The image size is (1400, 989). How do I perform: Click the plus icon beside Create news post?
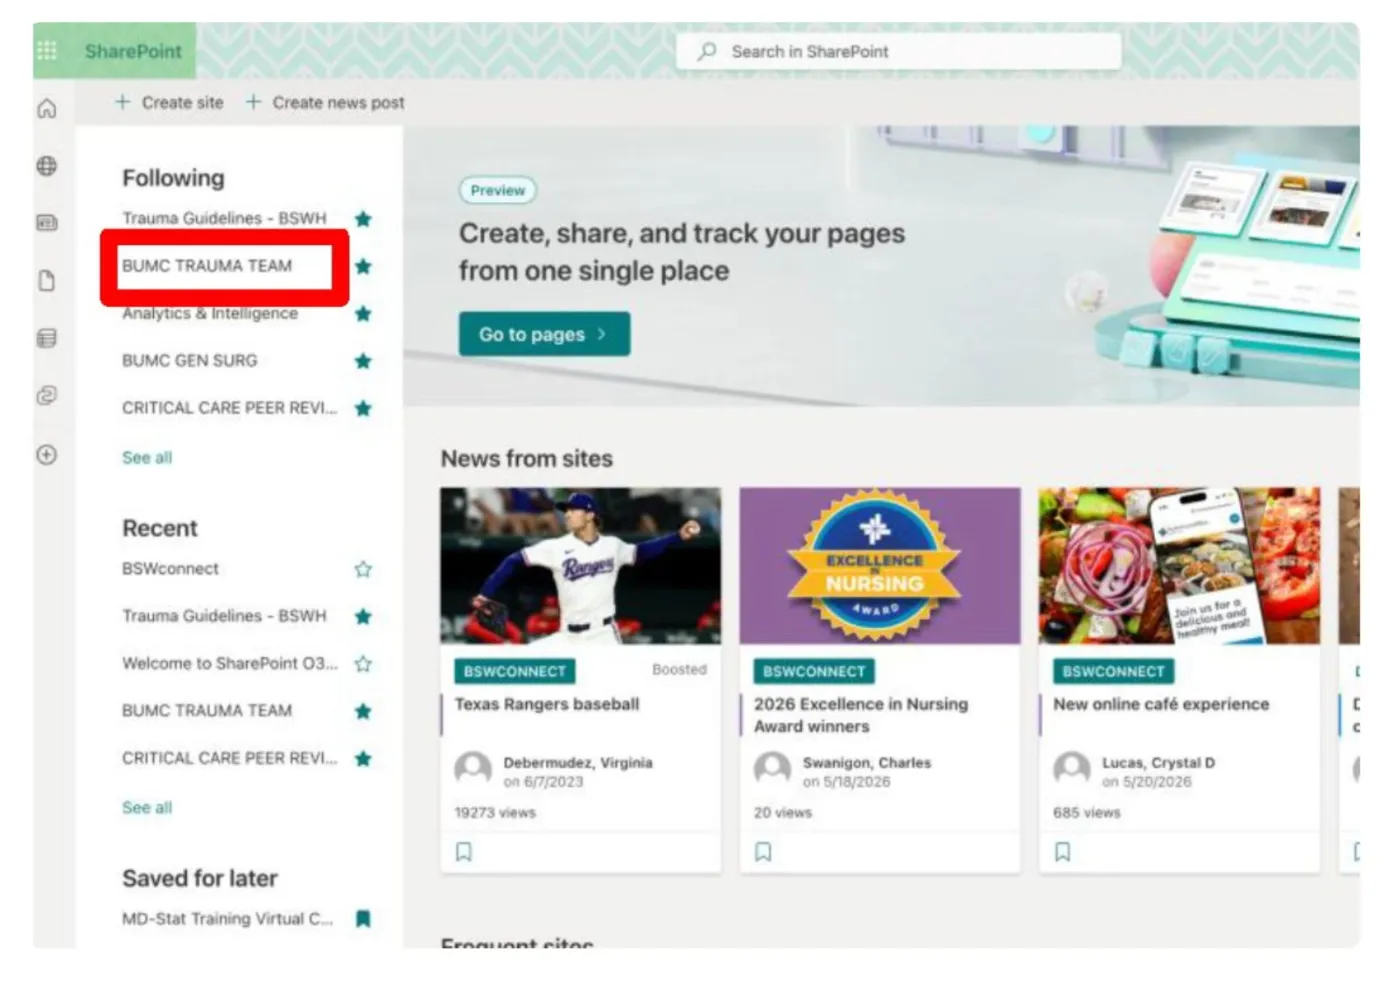[x=254, y=102]
